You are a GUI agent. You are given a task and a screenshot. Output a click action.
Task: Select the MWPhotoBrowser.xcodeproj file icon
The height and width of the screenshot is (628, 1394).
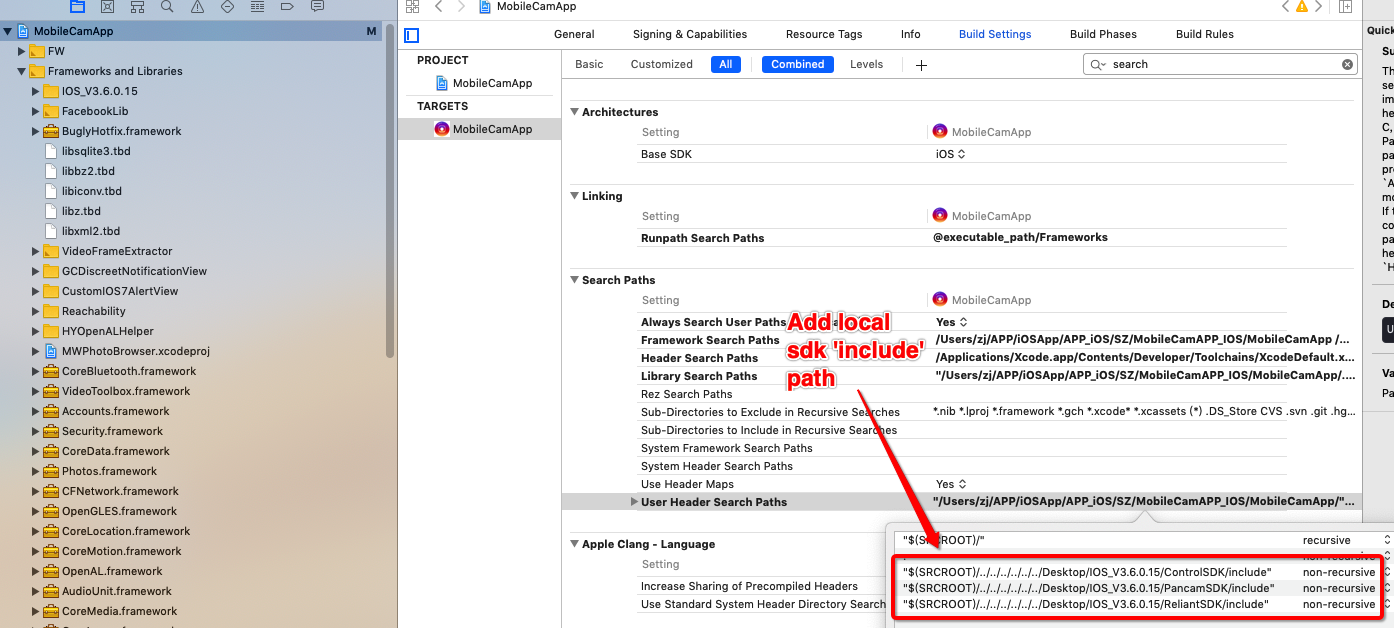[51, 351]
